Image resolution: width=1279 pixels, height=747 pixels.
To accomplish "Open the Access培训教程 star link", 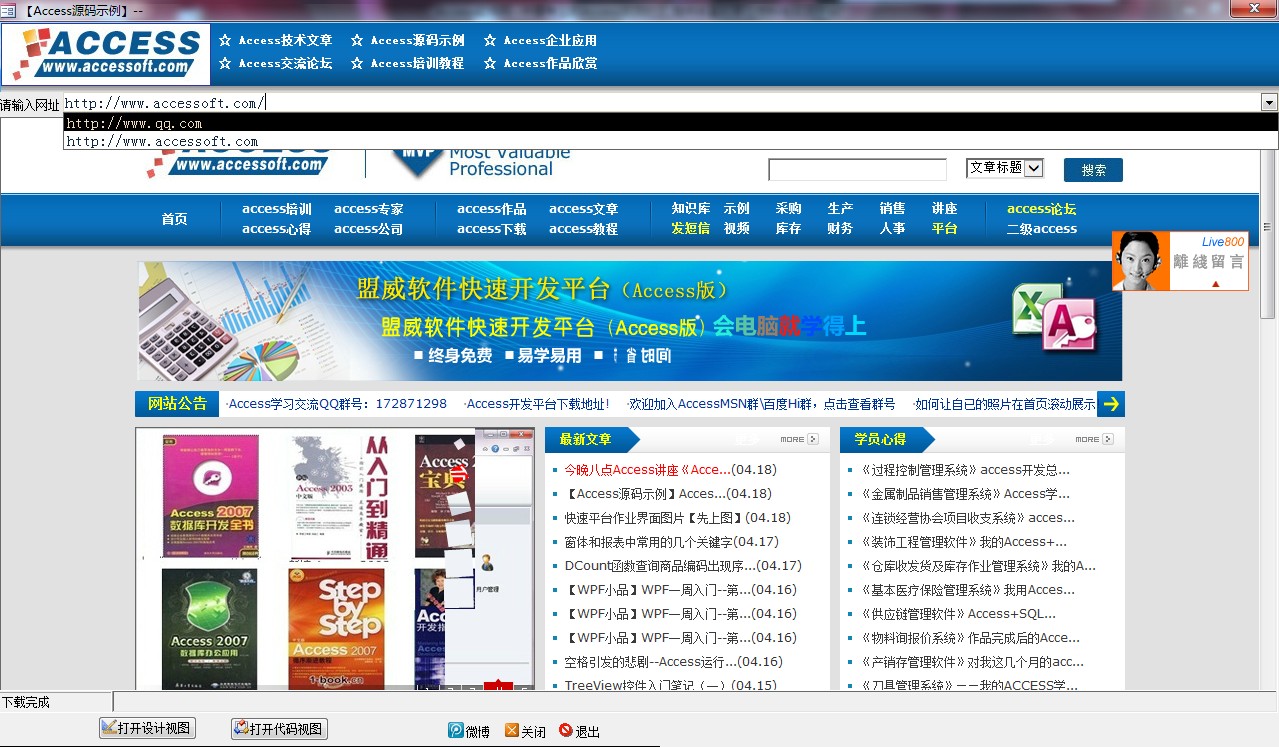I will [x=407, y=63].
